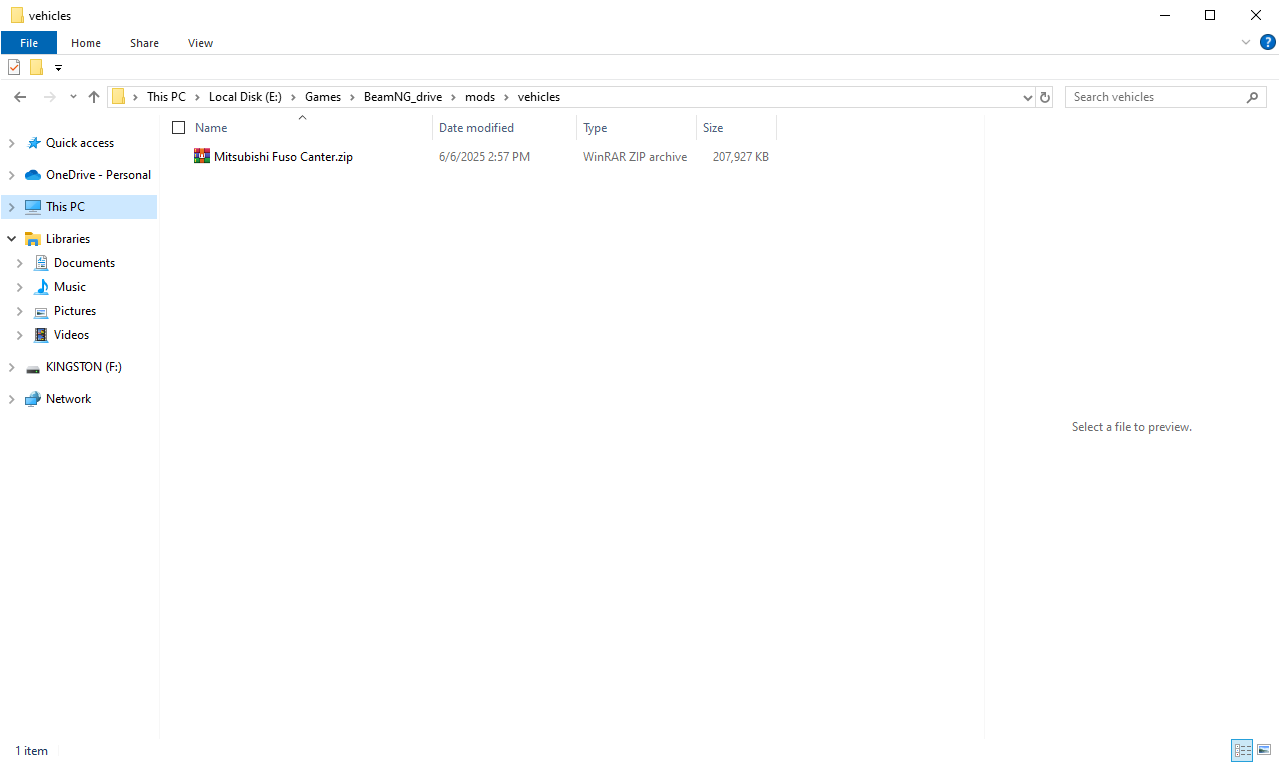Image resolution: width=1280 pixels, height=763 pixels.
Task: Switch to Large icons view layout
Action: click(x=1264, y=750)
